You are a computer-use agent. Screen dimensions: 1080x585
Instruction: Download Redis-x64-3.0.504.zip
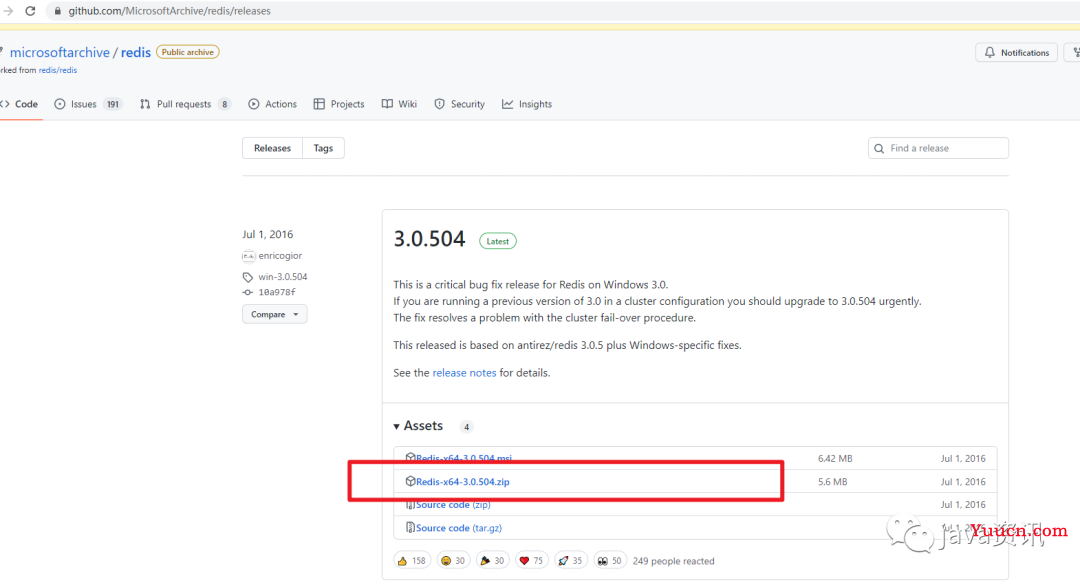click(463, 482)
